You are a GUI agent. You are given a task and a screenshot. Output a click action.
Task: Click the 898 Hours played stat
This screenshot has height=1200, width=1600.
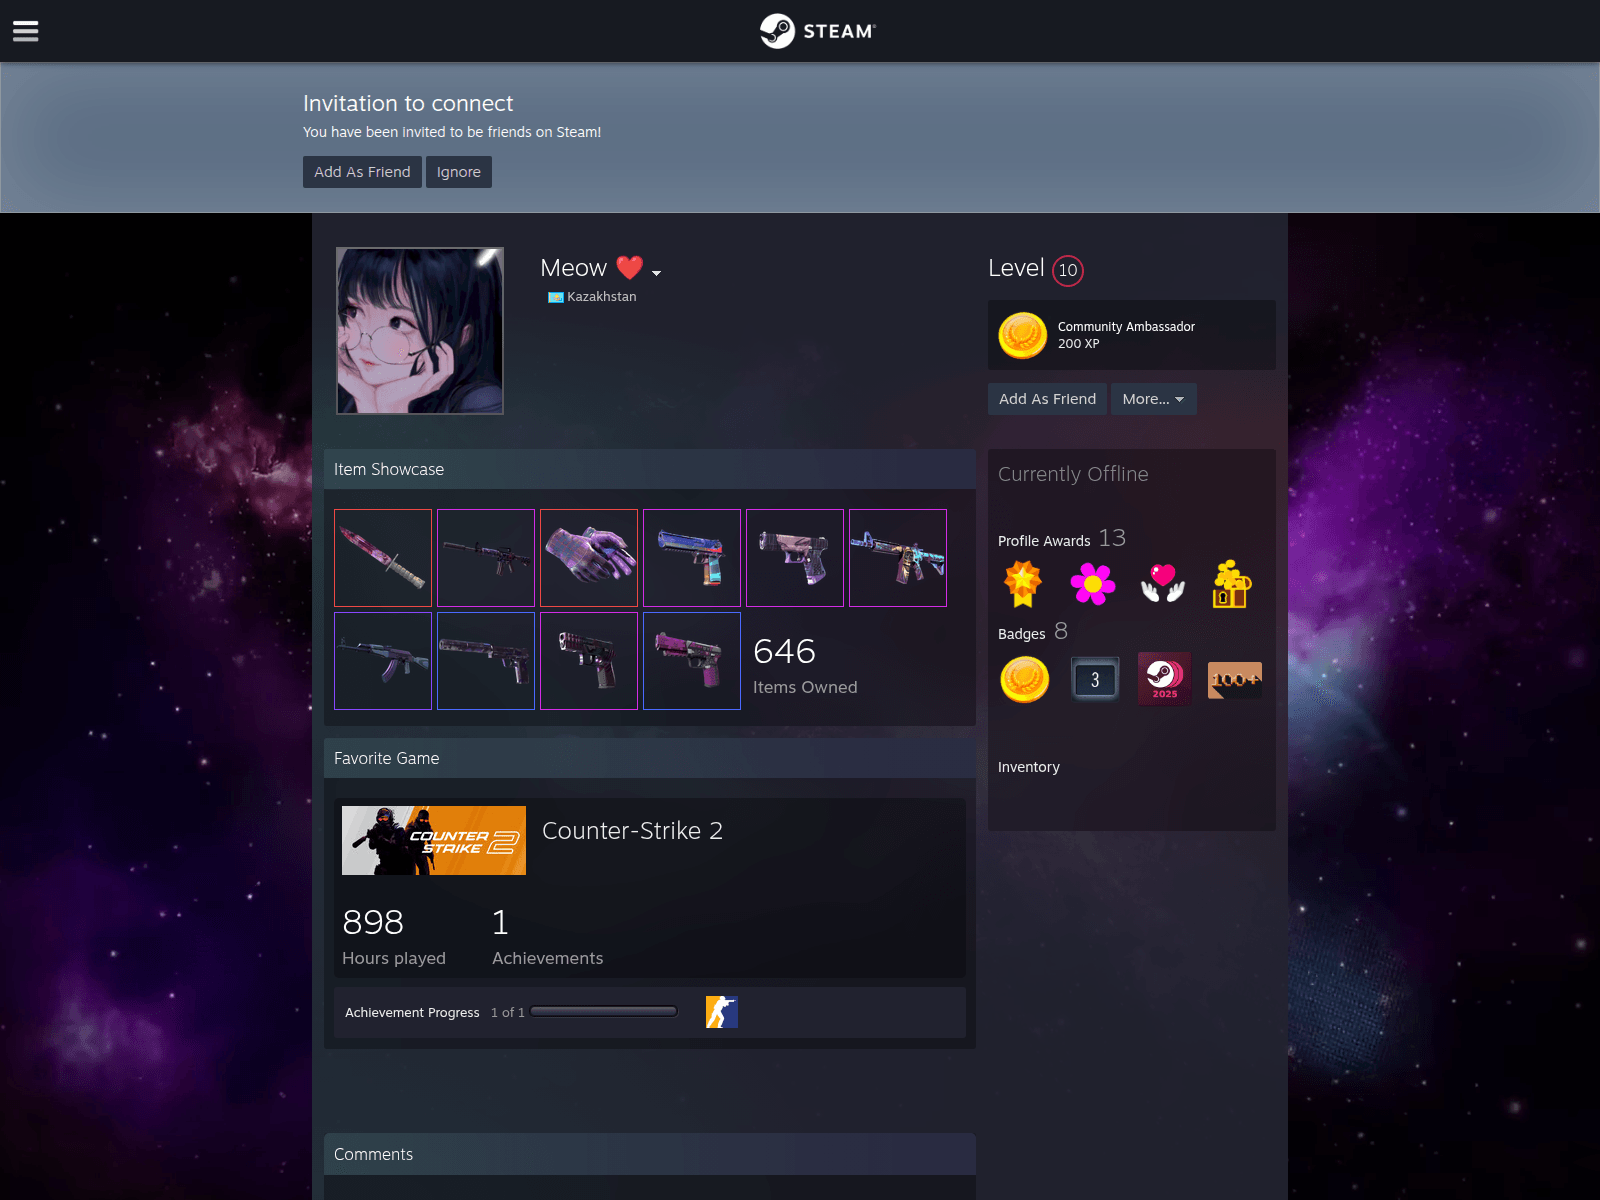click(x=394, y=937)
